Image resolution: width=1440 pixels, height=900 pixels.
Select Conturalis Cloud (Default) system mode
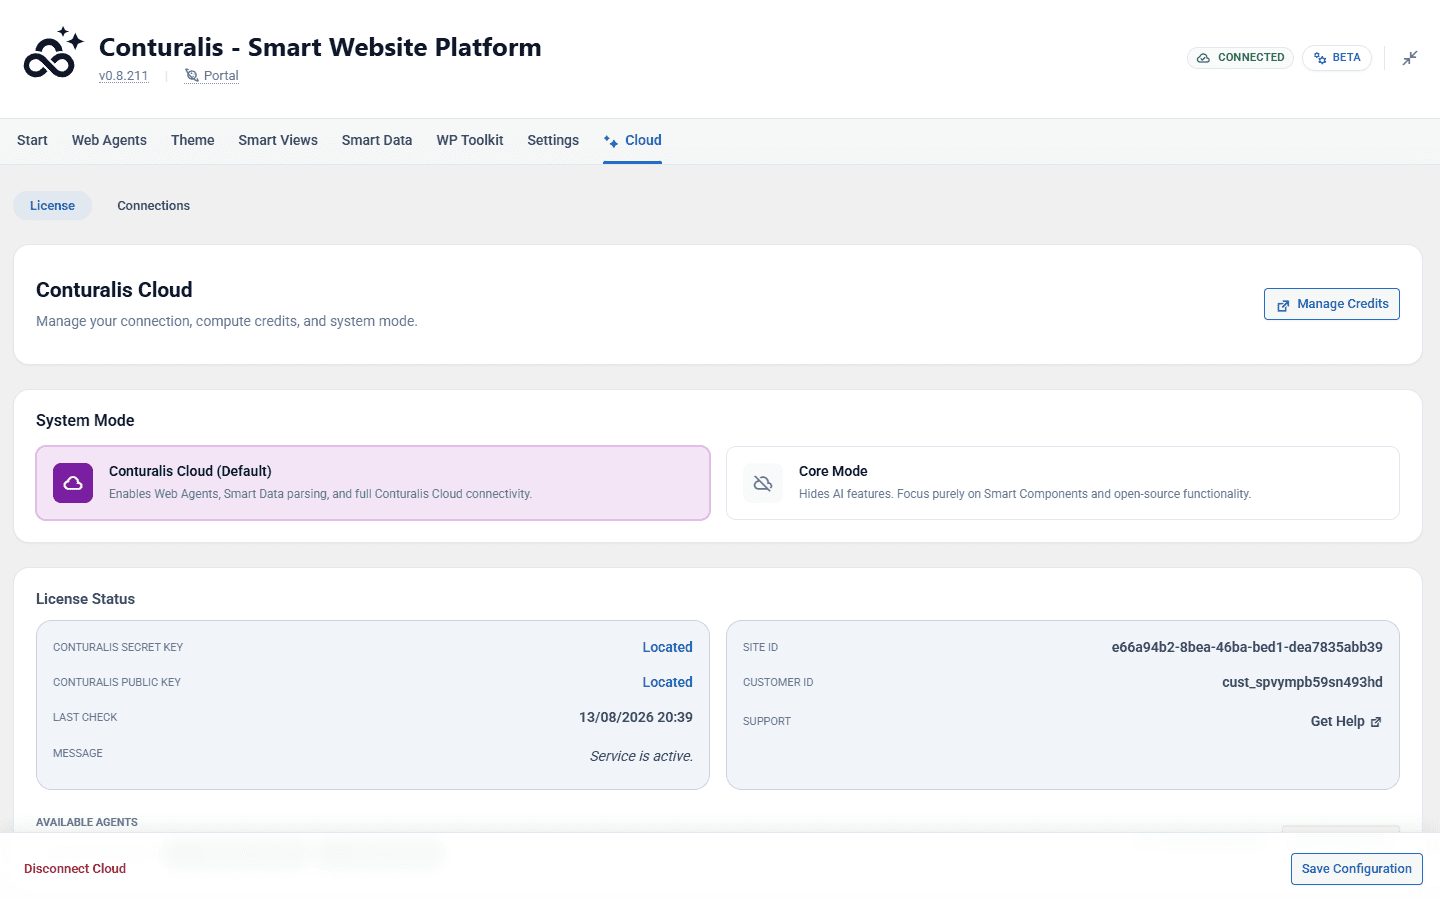pyautogui.click(x=373, y=483)
